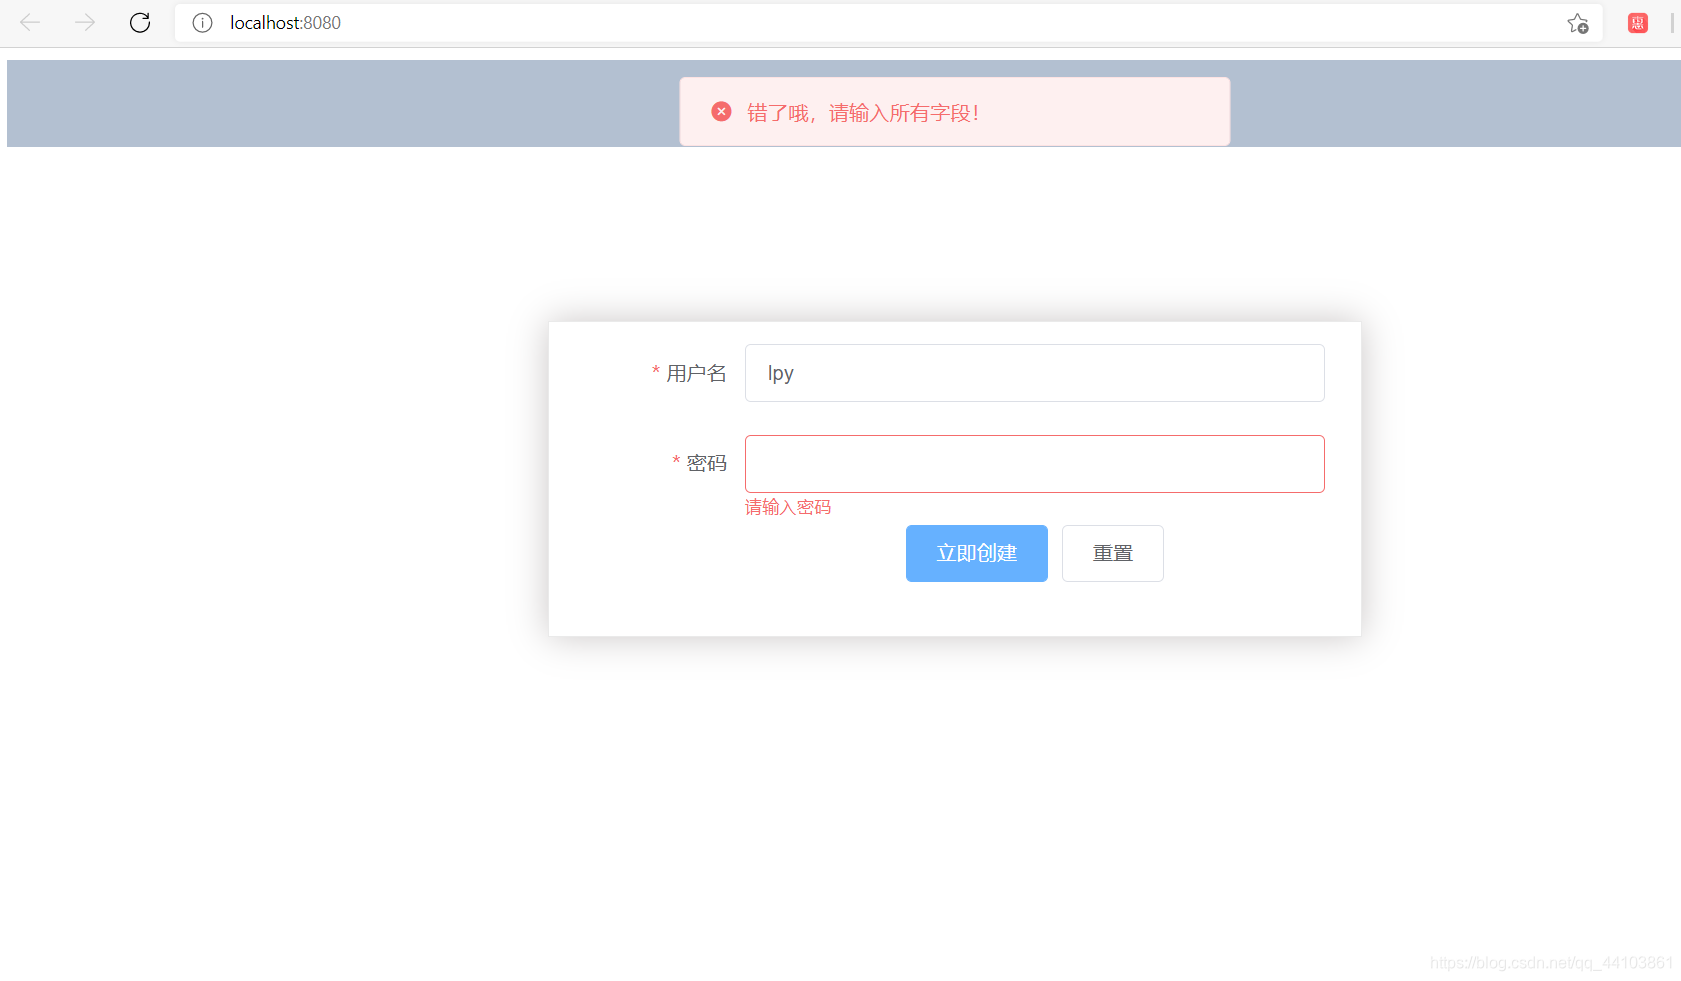This screenshot has width=1681, height=981.
Task: Submit form with 立即创建 button
Action: point(977,553)
